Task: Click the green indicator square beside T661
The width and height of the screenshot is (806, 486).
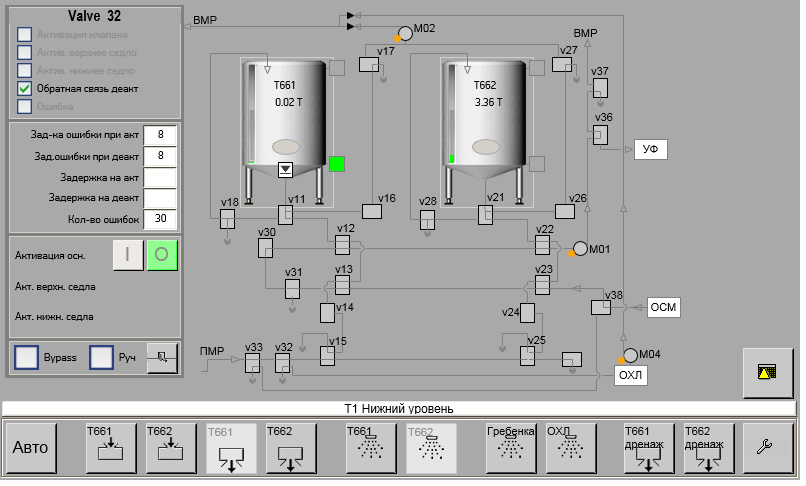Action: pos(337,164)
